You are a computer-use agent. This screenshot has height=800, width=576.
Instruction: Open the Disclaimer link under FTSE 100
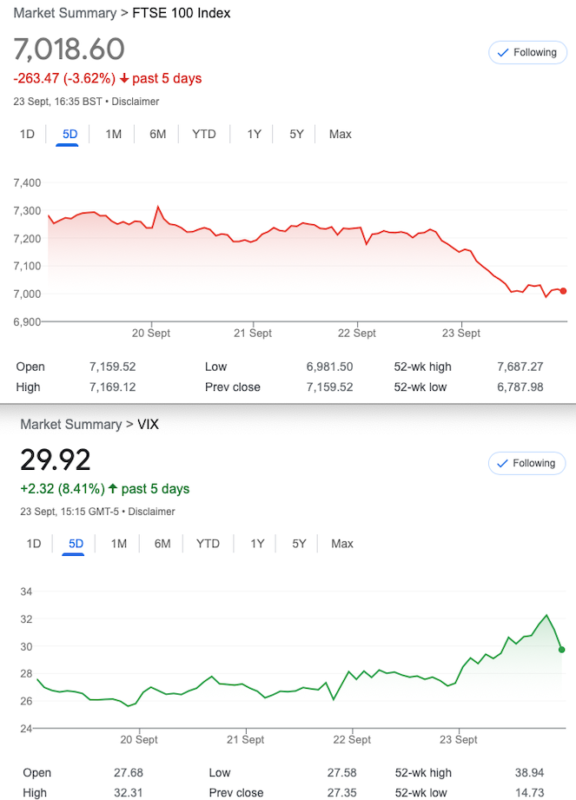click(135, 102)
